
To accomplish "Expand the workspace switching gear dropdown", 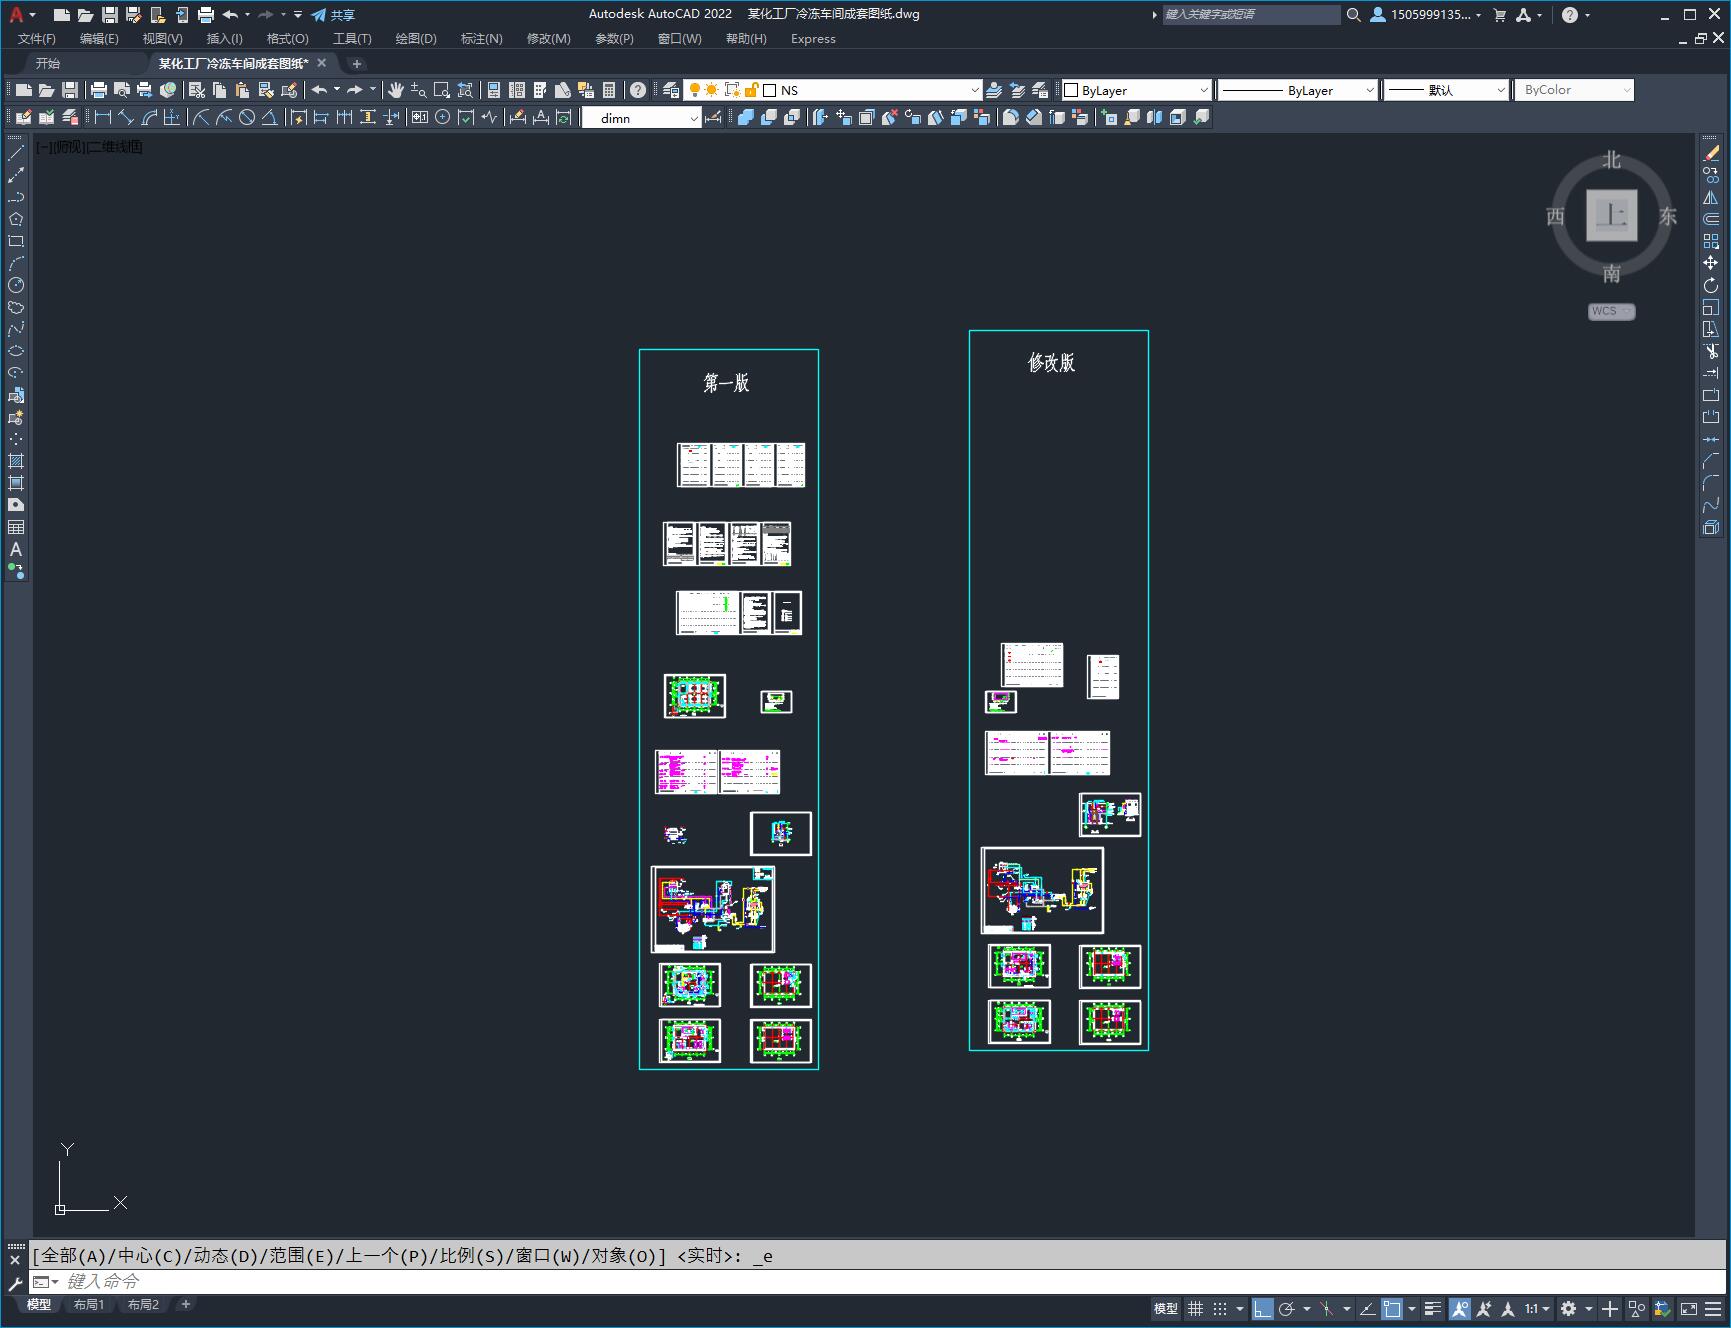I will tap(1588, 1308).
